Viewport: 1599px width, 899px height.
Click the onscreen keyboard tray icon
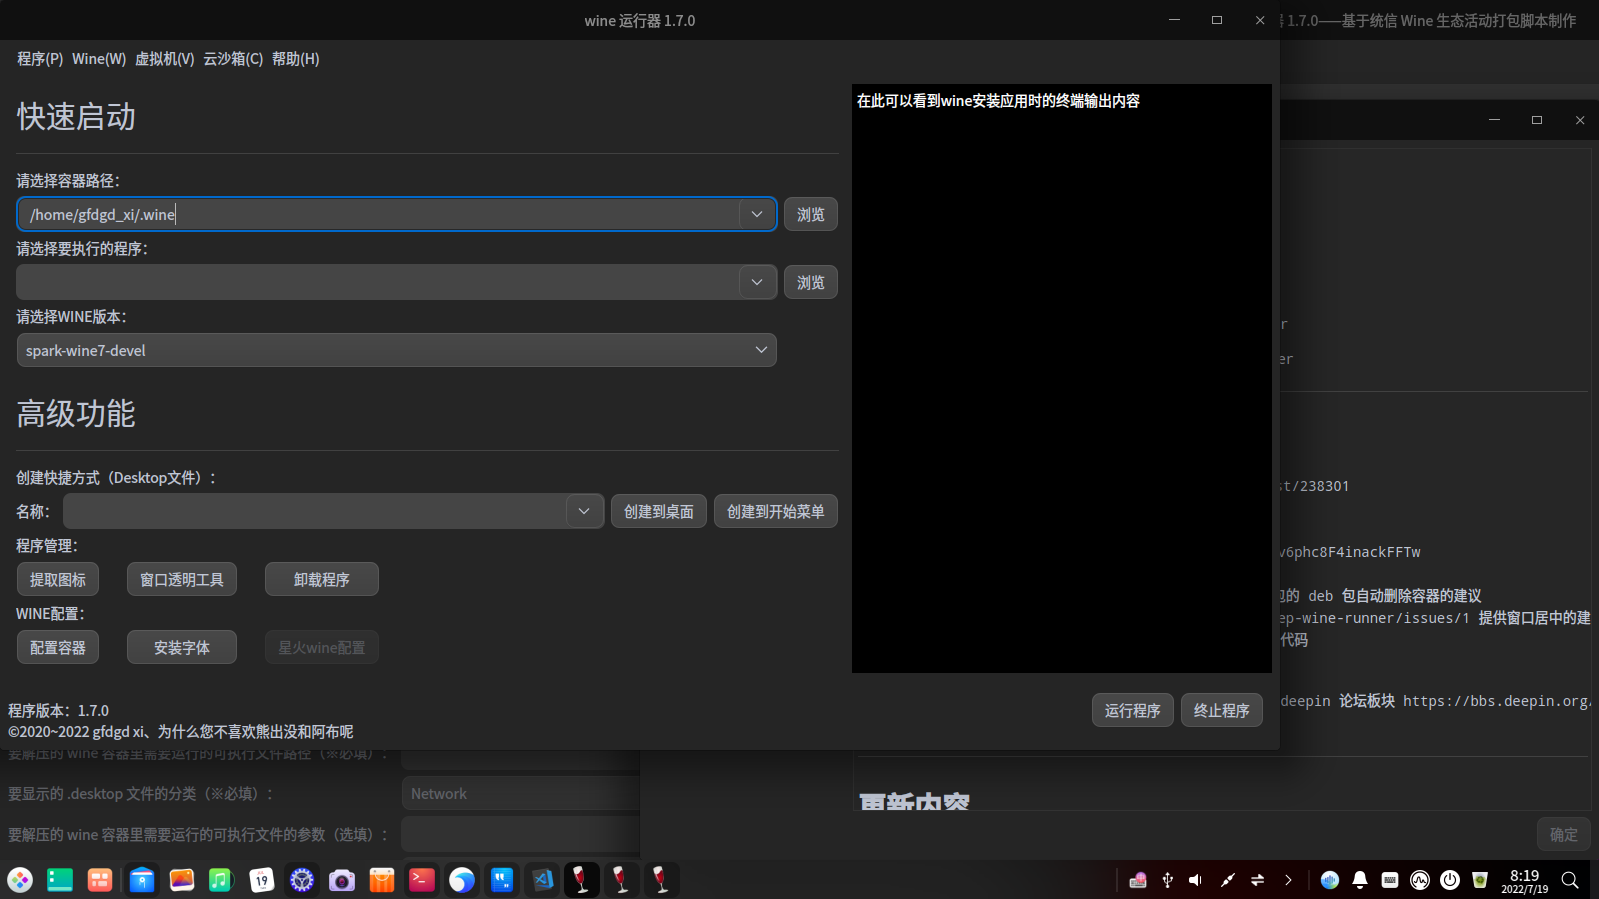(x=1390, y=880)
